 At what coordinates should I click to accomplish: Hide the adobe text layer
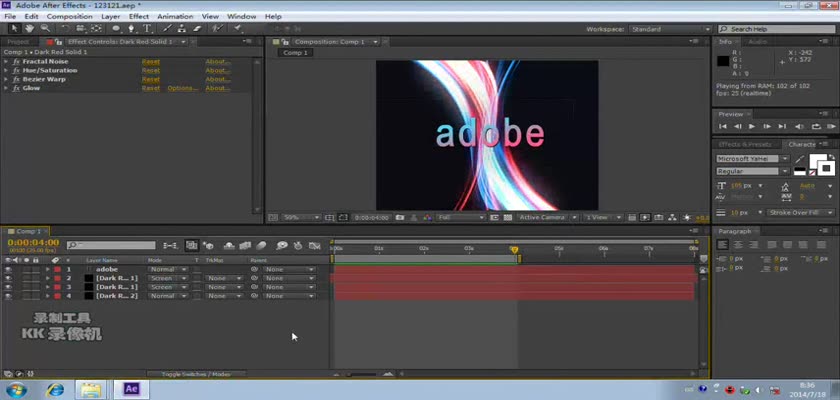click(x=8, y=269)
